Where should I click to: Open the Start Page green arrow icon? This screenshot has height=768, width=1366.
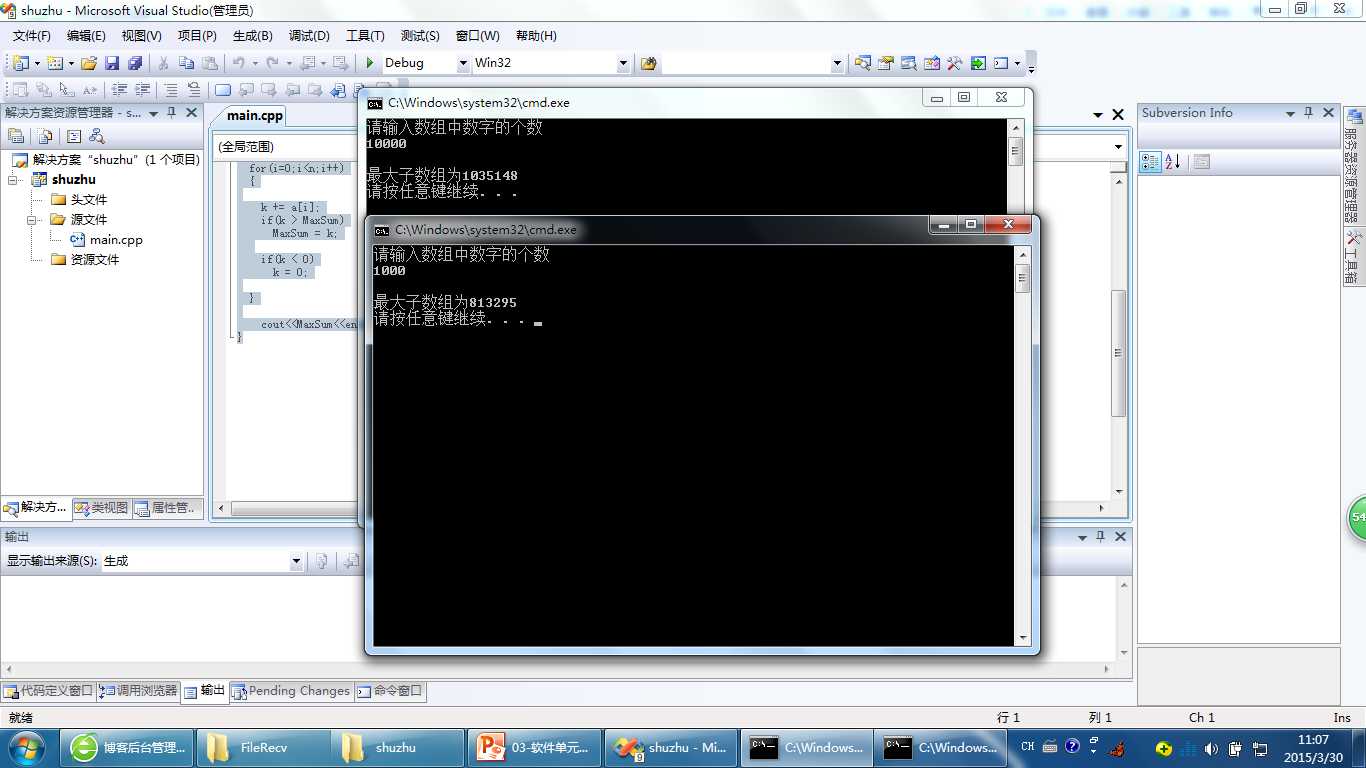tap(978, 63)
